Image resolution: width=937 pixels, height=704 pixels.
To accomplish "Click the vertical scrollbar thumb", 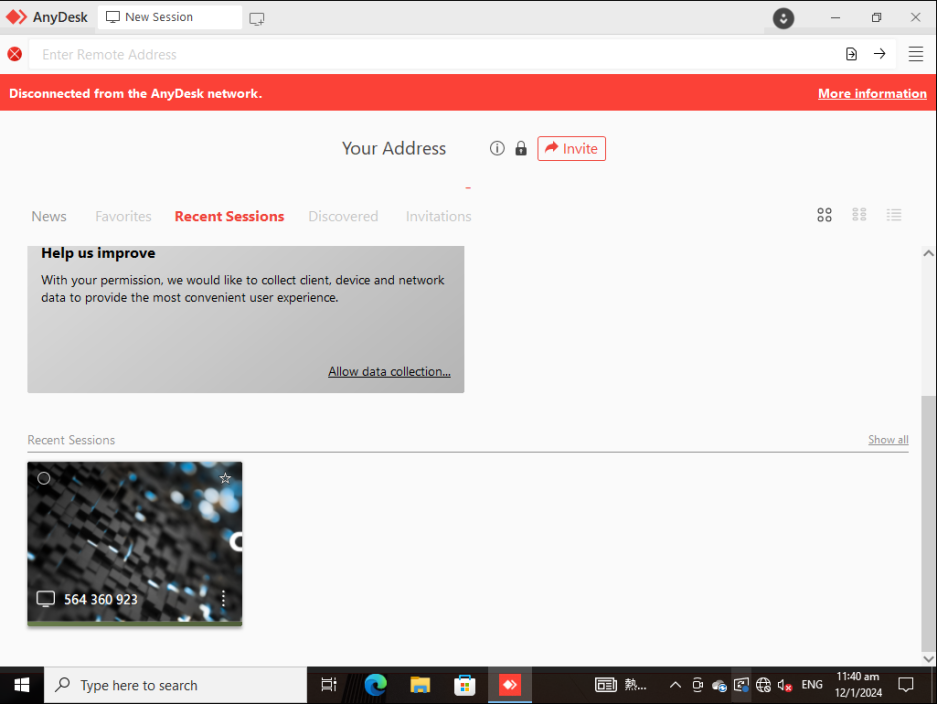I will point(928,523).
